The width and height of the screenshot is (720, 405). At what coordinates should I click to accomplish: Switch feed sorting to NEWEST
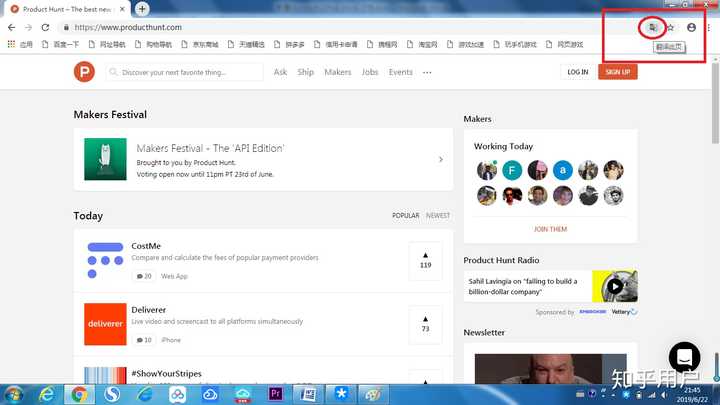[x=438, y=216]
